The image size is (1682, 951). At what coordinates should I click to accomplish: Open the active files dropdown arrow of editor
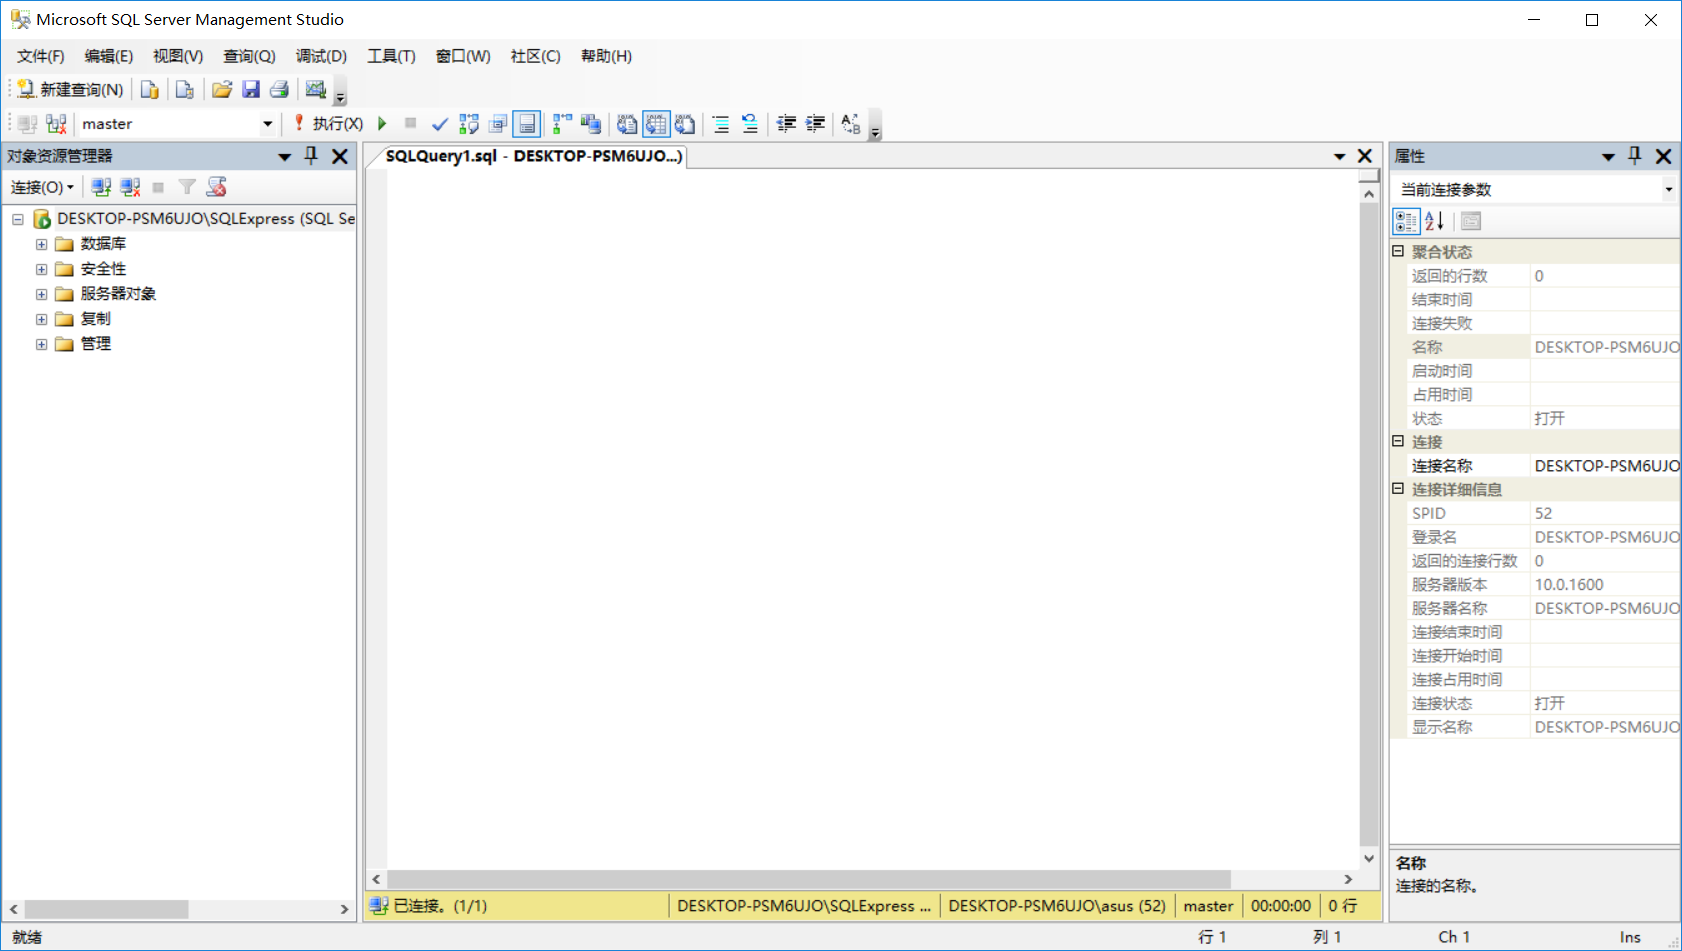(1339, 156)
